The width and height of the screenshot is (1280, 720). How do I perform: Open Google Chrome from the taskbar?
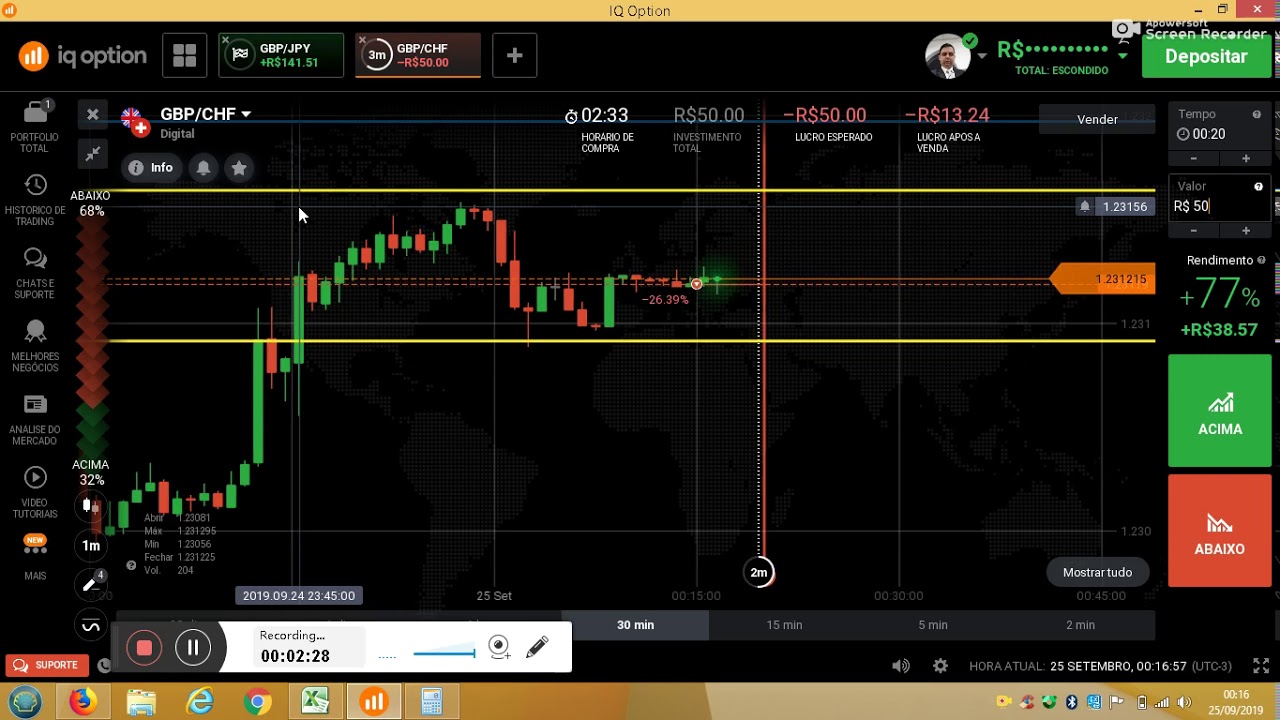point(258,702)
